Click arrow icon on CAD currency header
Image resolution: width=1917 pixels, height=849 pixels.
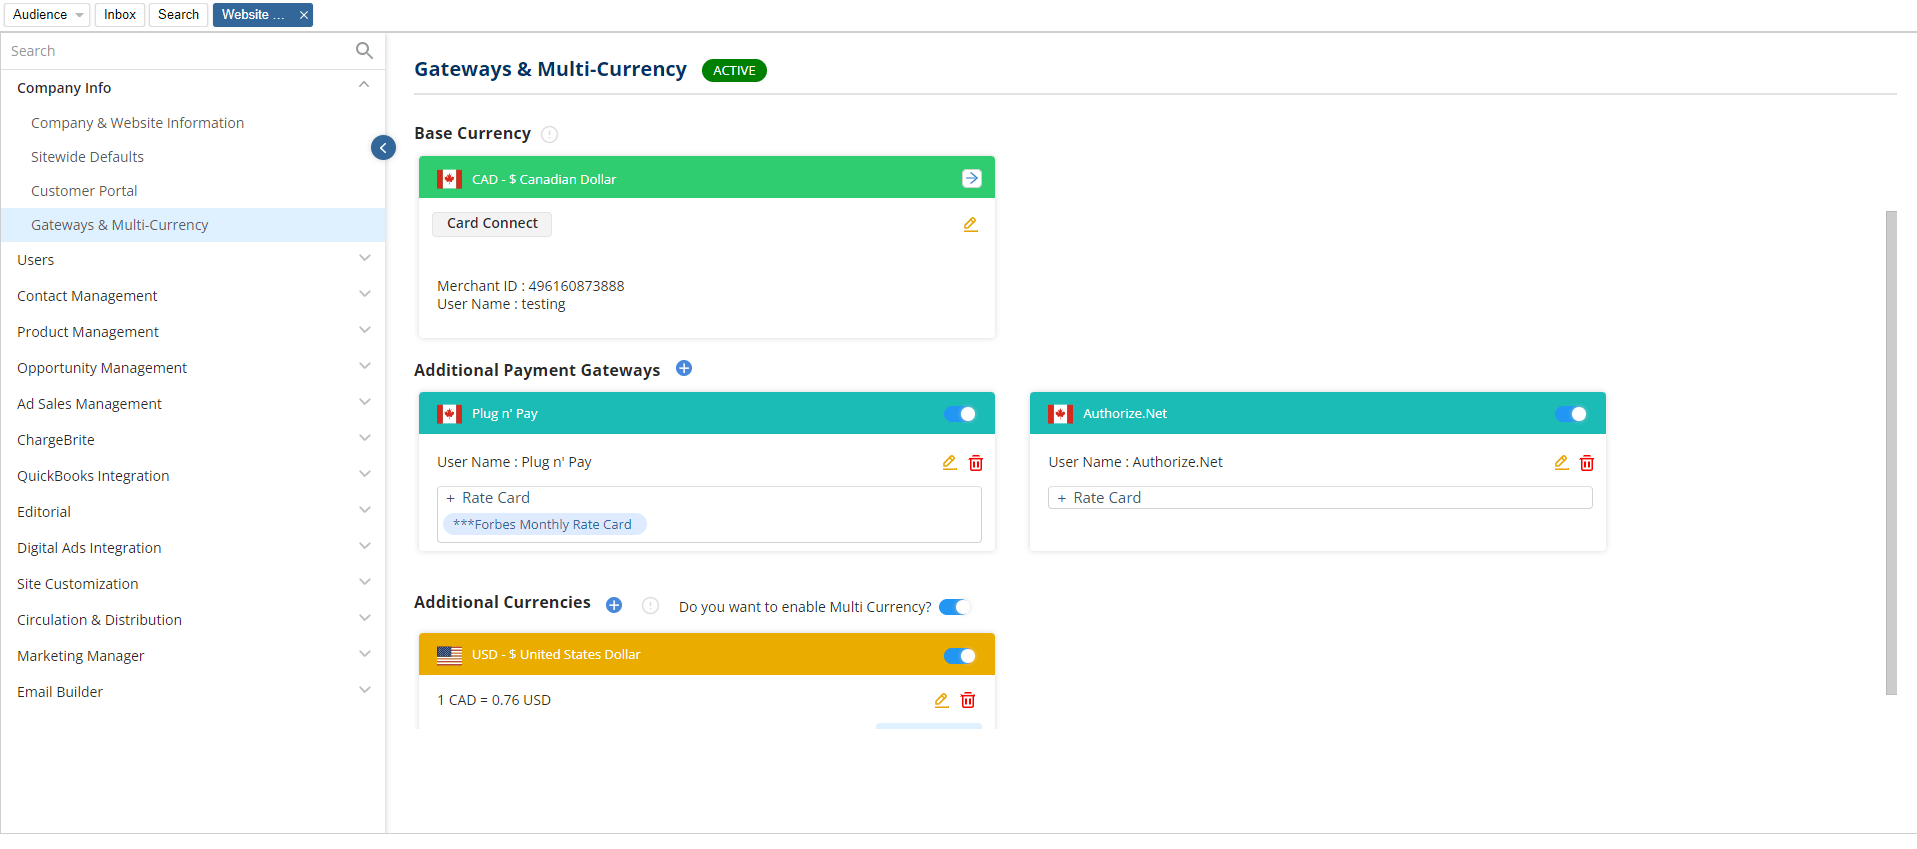coord(971,178)
